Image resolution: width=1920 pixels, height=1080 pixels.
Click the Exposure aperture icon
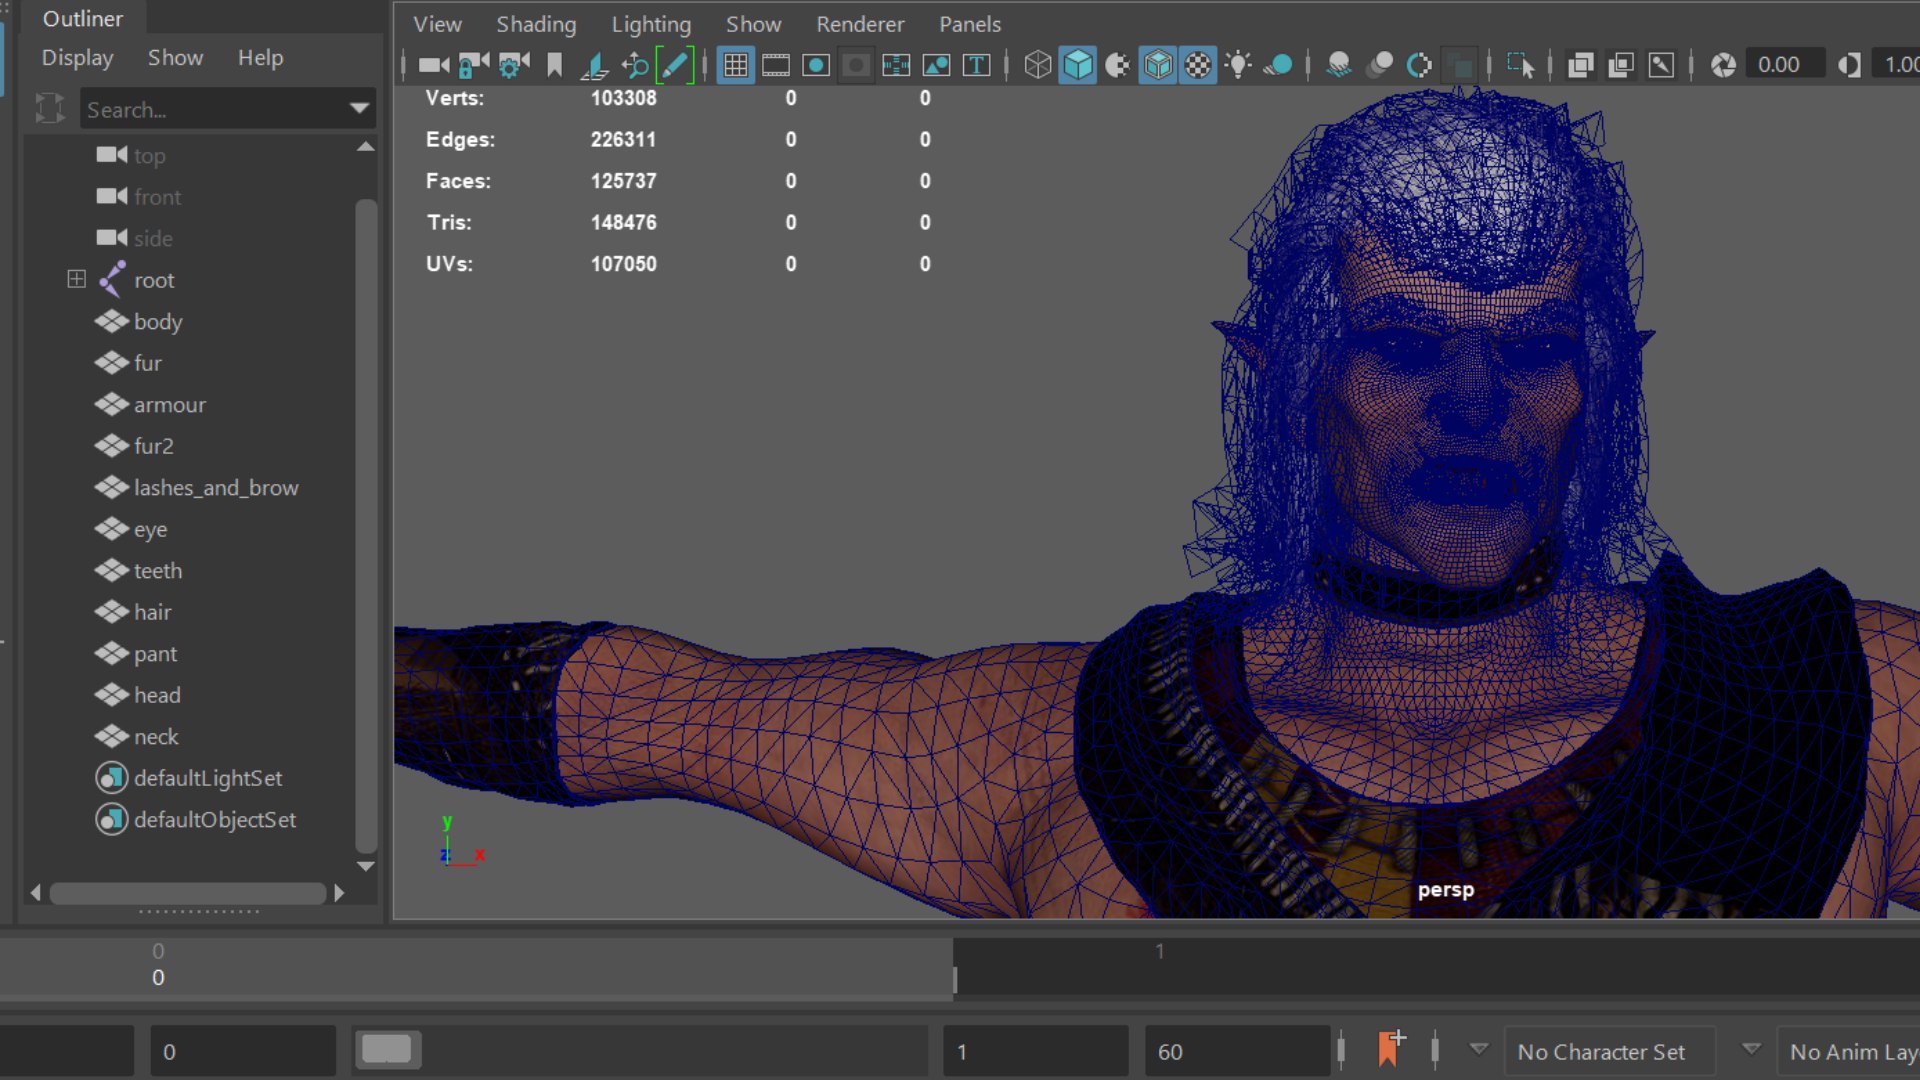1723,65
